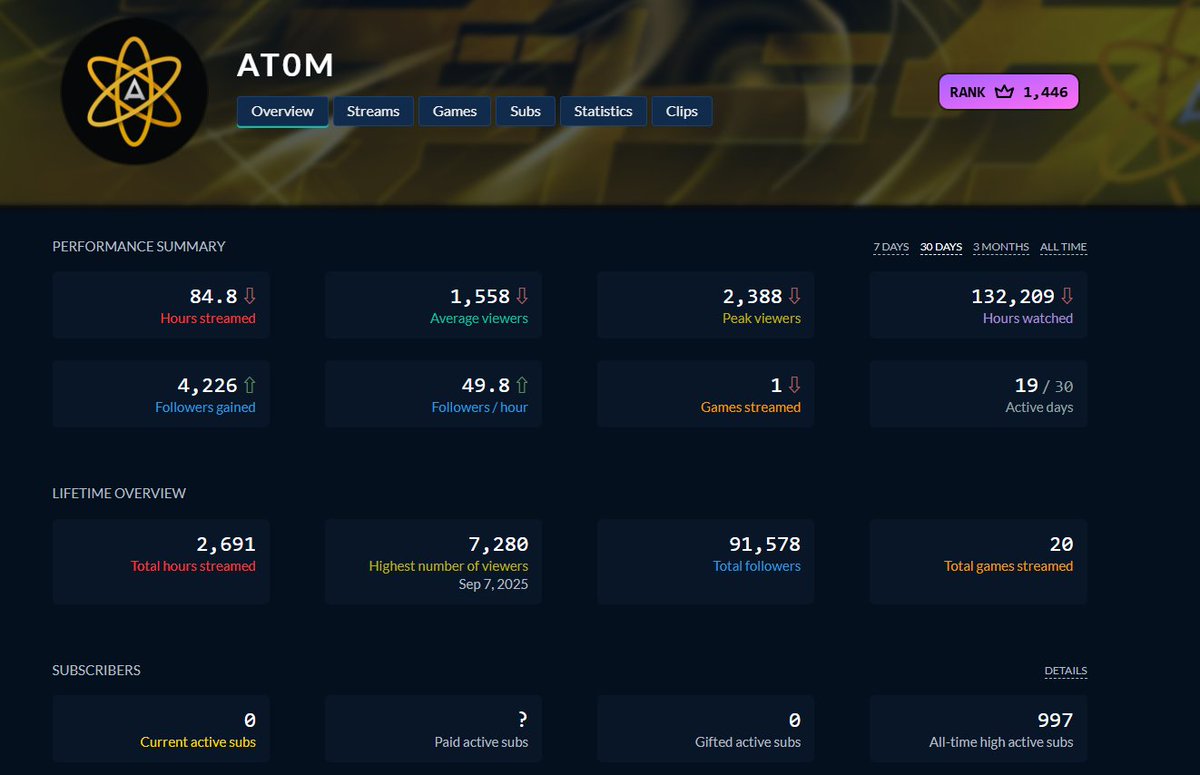Open subscribers DETAILS link
1200x775 pixels.
[x=1066, y=671]
